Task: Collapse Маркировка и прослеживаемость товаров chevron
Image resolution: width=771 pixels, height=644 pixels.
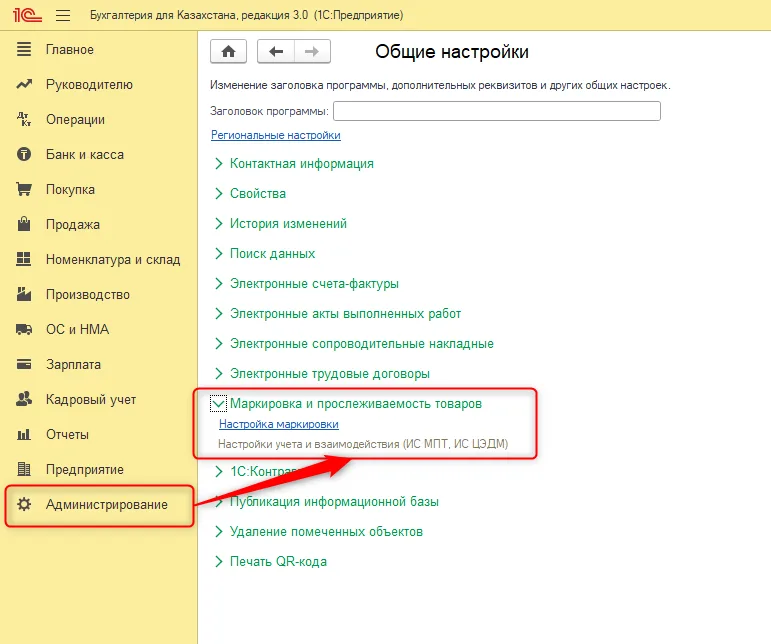Action: point(218,404)
